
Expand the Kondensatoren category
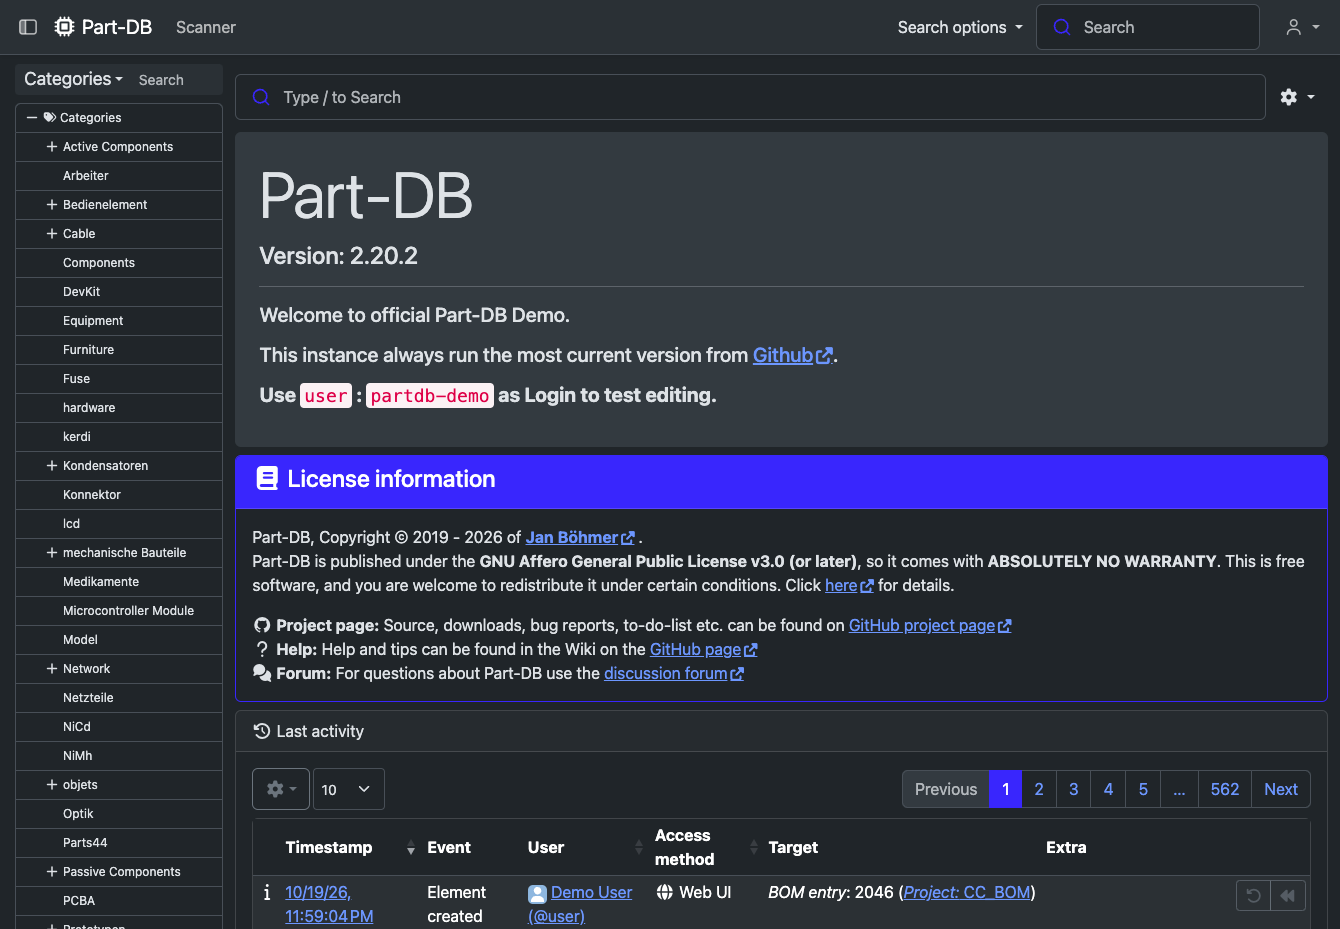point(52,465)
